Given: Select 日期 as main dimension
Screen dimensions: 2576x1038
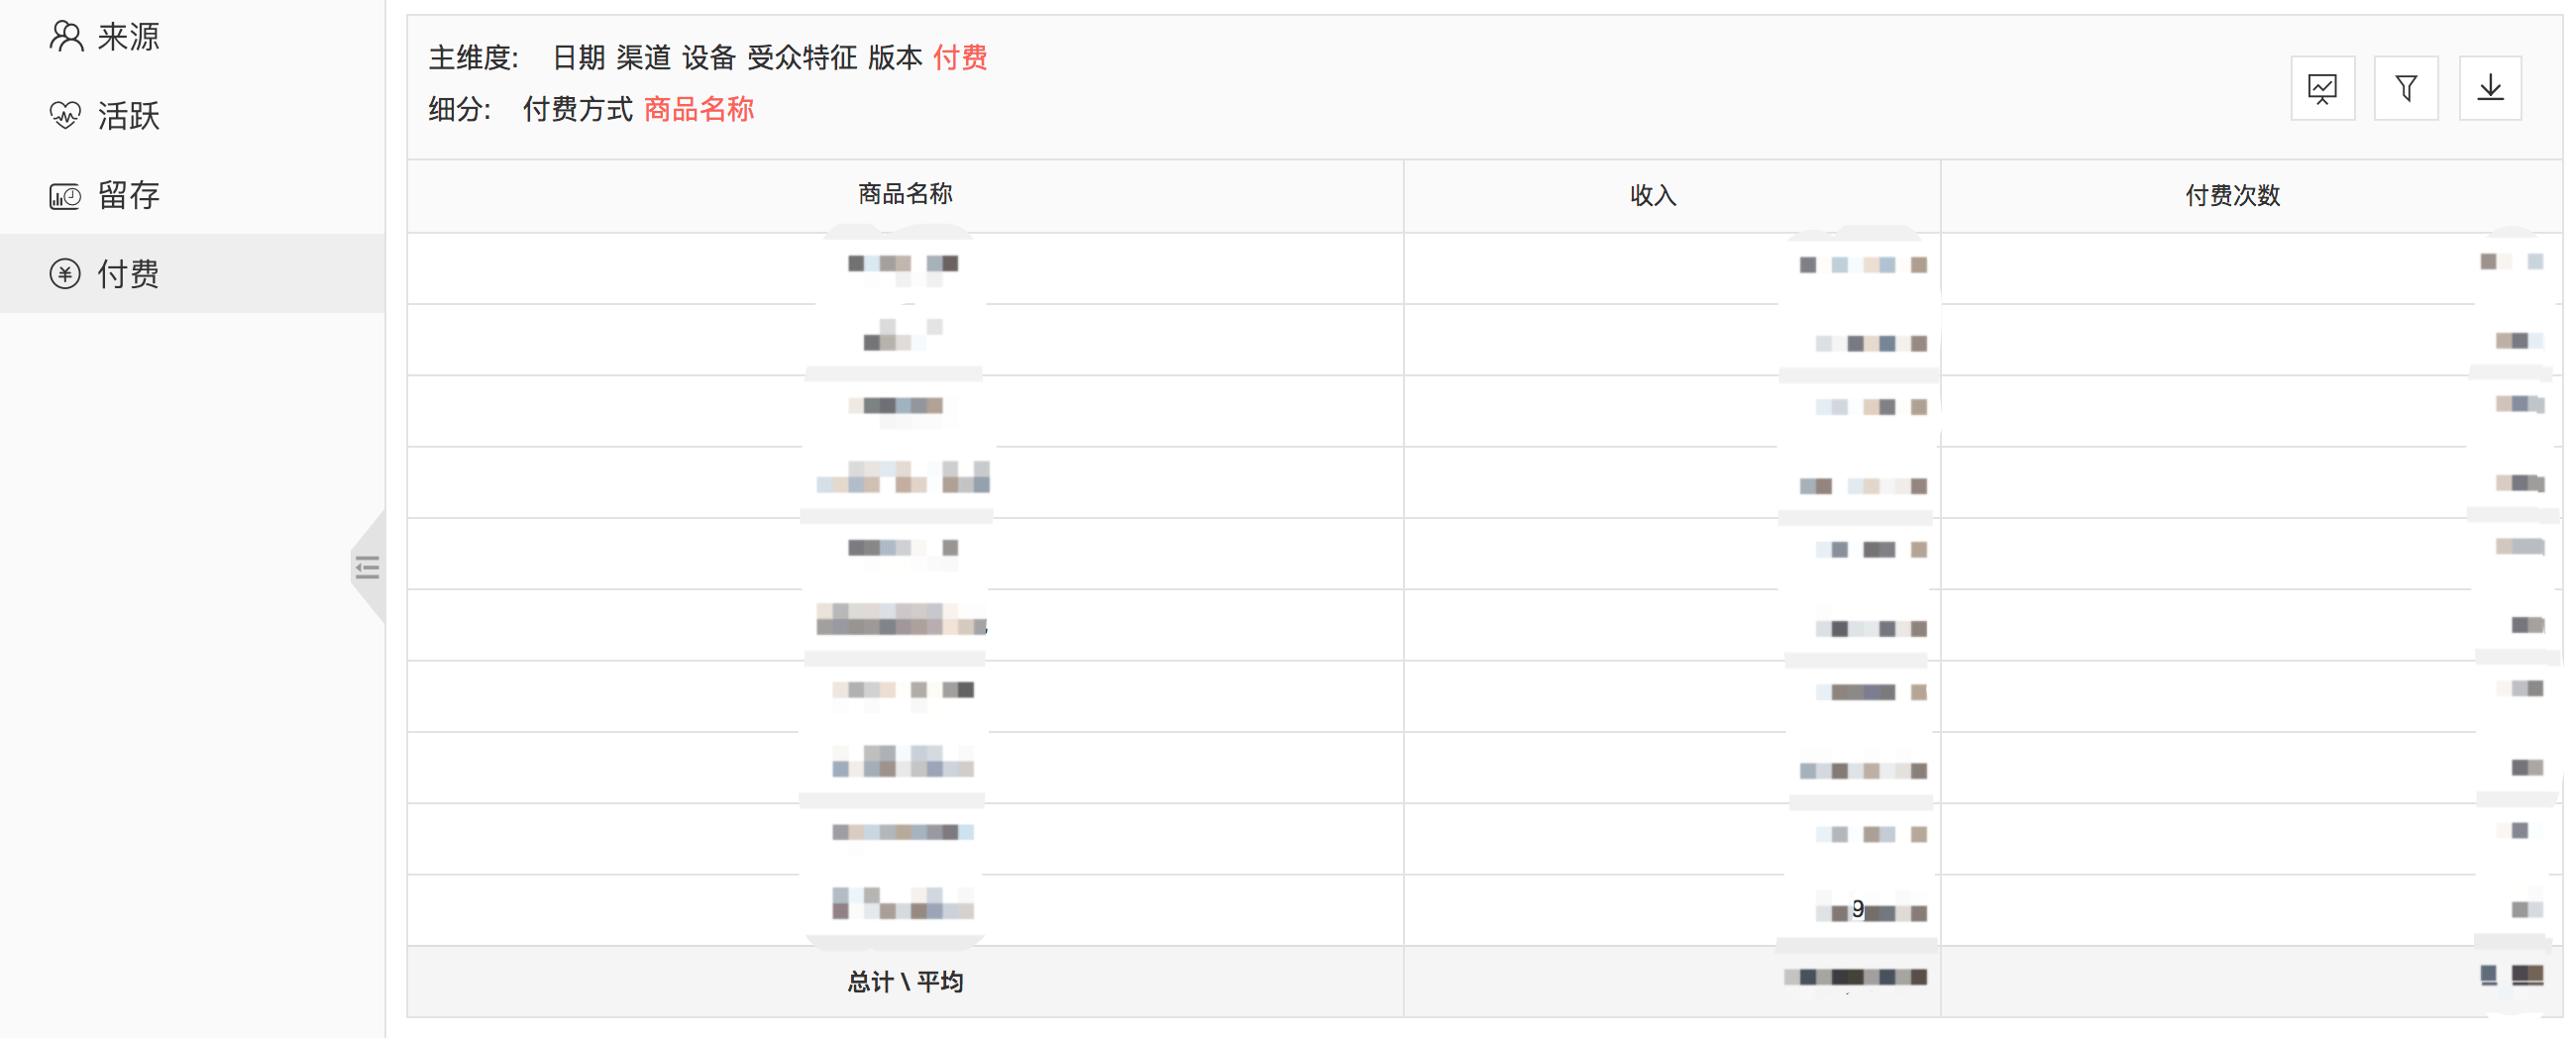Looking at the screenshot, I should (578, 58).
